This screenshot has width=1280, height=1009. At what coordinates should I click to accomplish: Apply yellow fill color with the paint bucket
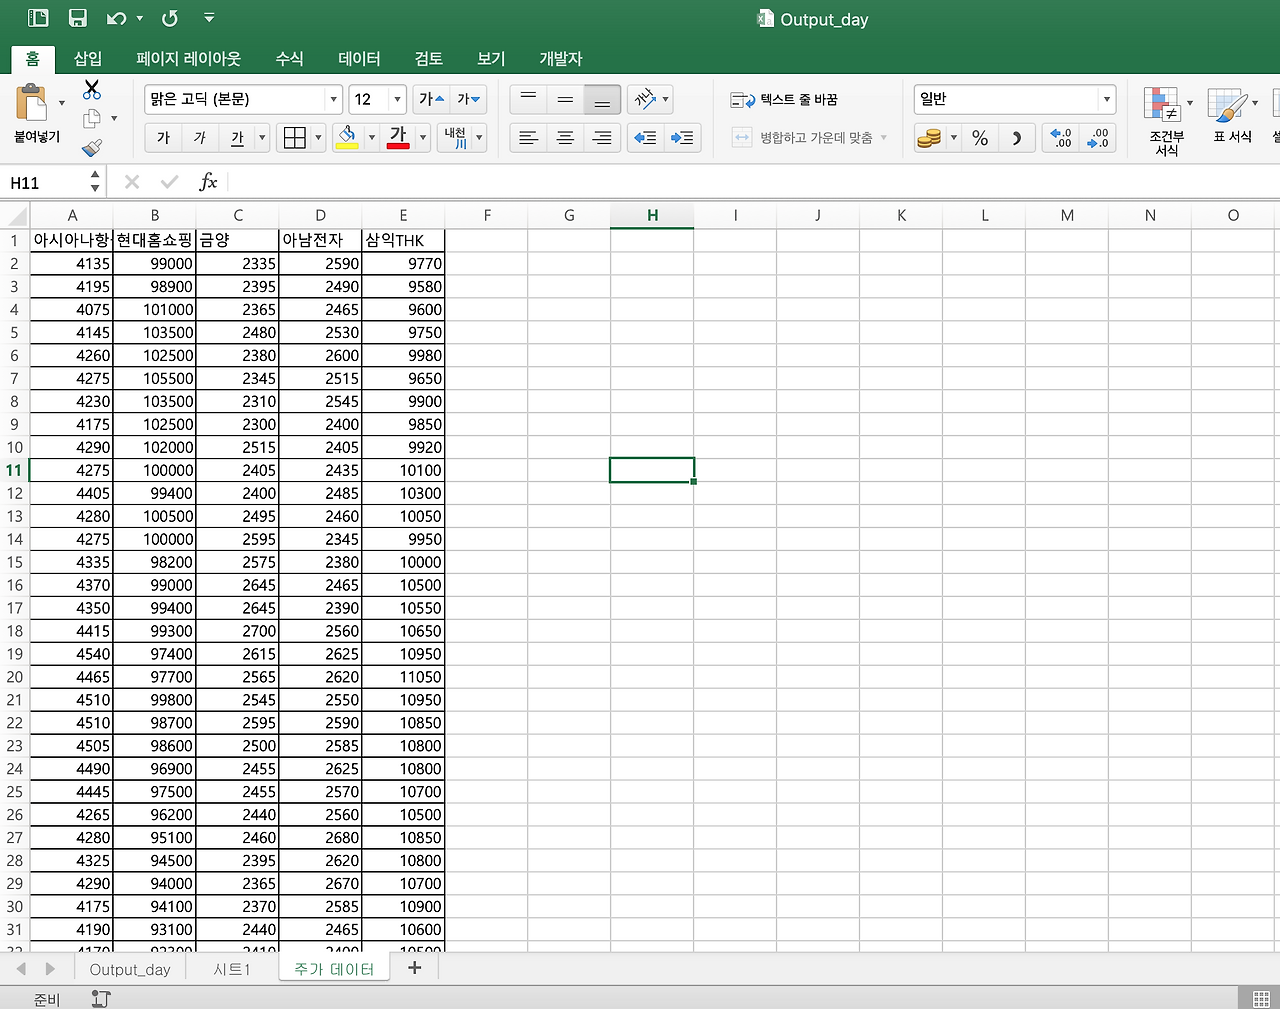coord(347,138)
